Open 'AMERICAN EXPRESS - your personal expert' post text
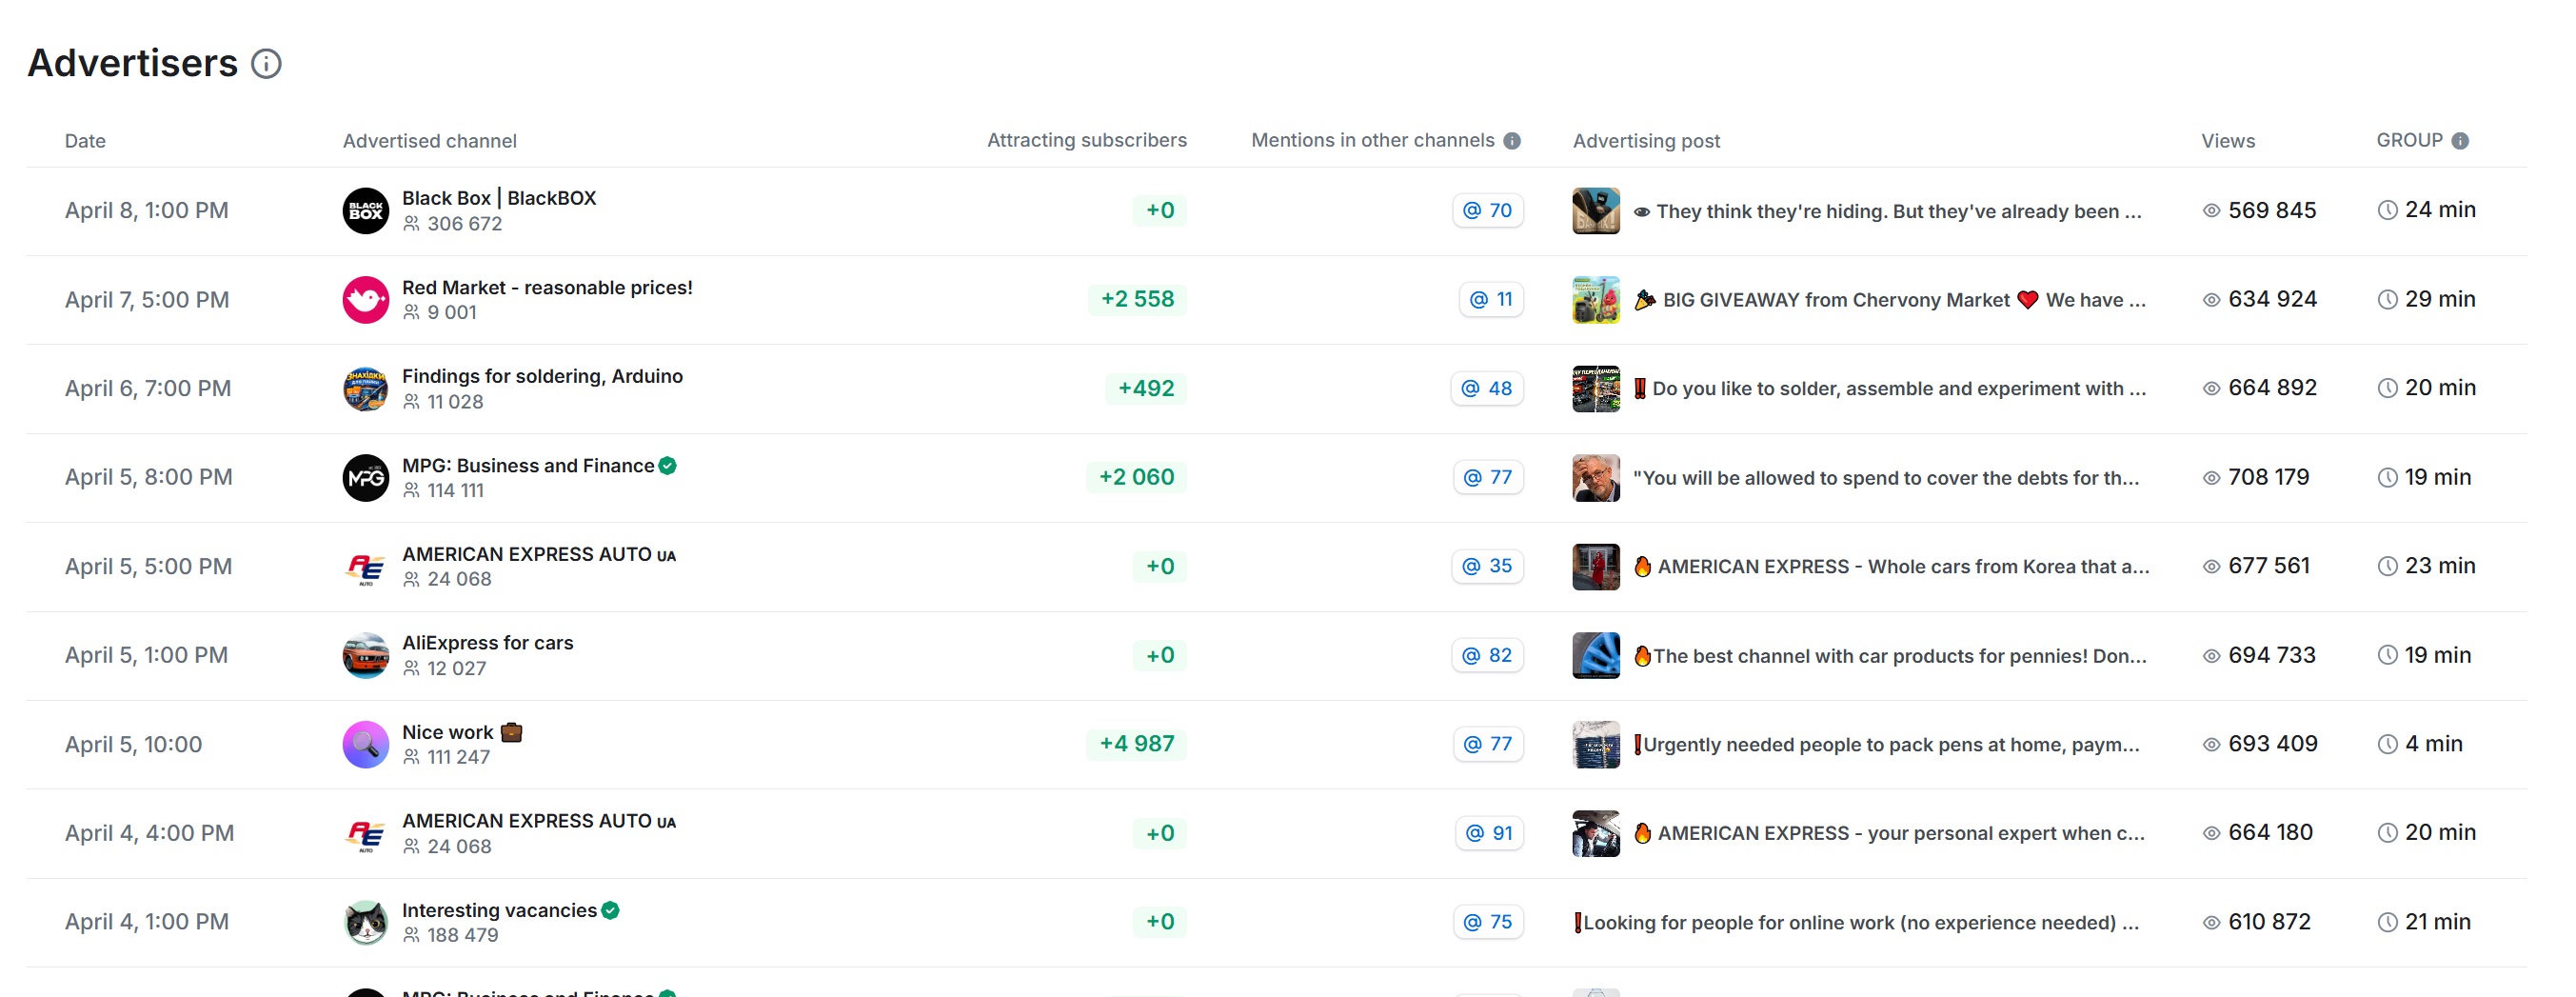Image resolution: width=2576 pixels, height=997 pixels. point(1889,834)
